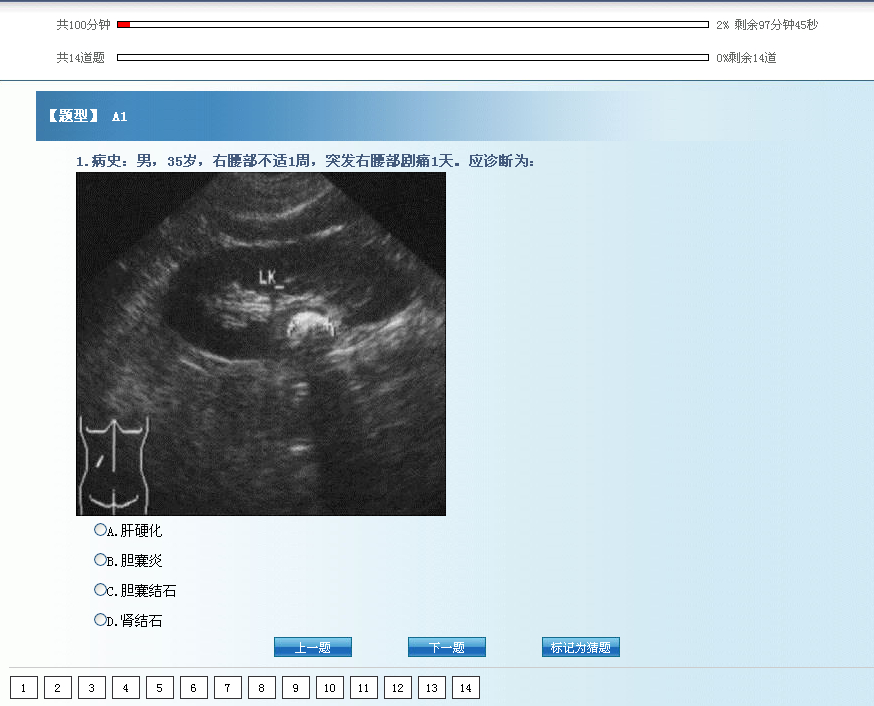Jump to question 7

coord(227,688)
